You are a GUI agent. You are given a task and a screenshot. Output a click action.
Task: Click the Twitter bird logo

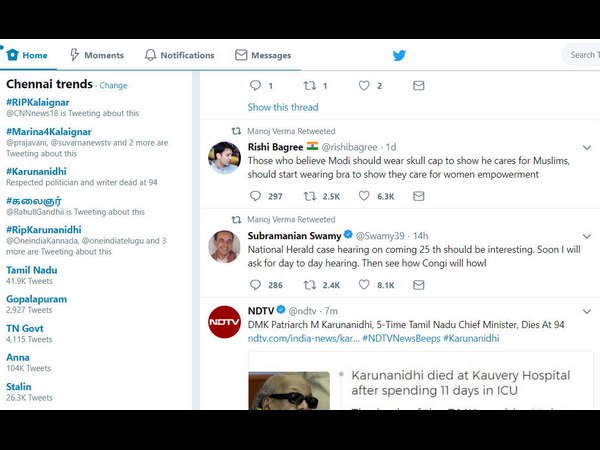399,55
